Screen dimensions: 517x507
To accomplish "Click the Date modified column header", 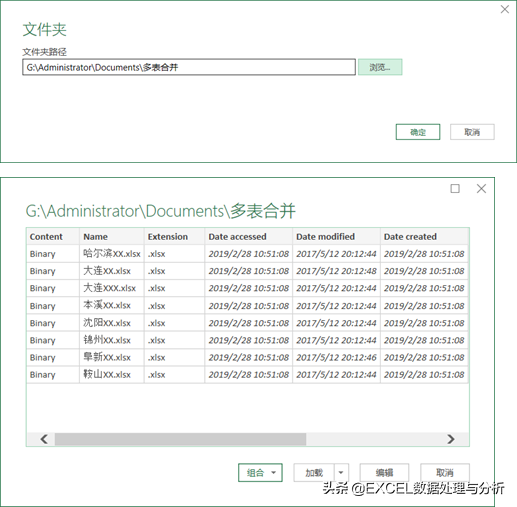I will pyautogui.click(x=325, y=236).
